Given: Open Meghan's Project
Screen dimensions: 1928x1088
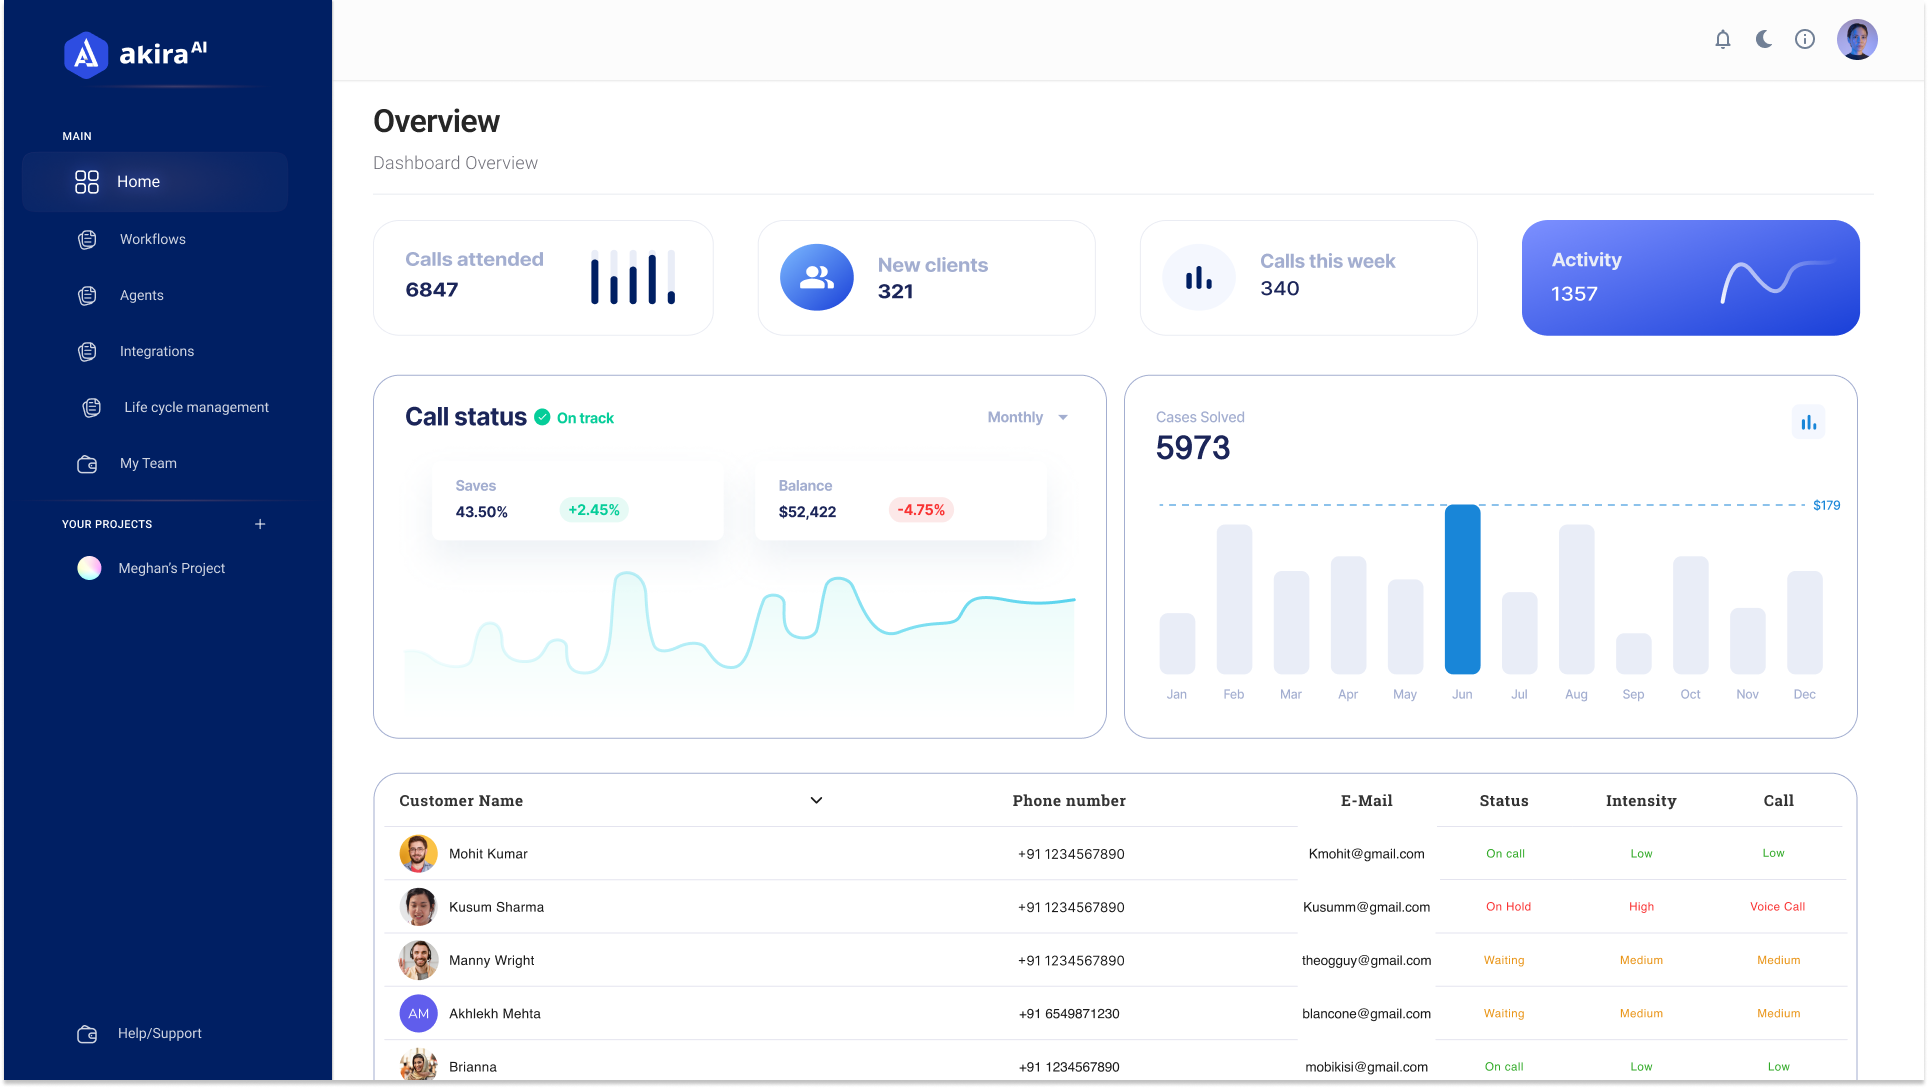Looking at the screenshot, I should tap(171, 568).
